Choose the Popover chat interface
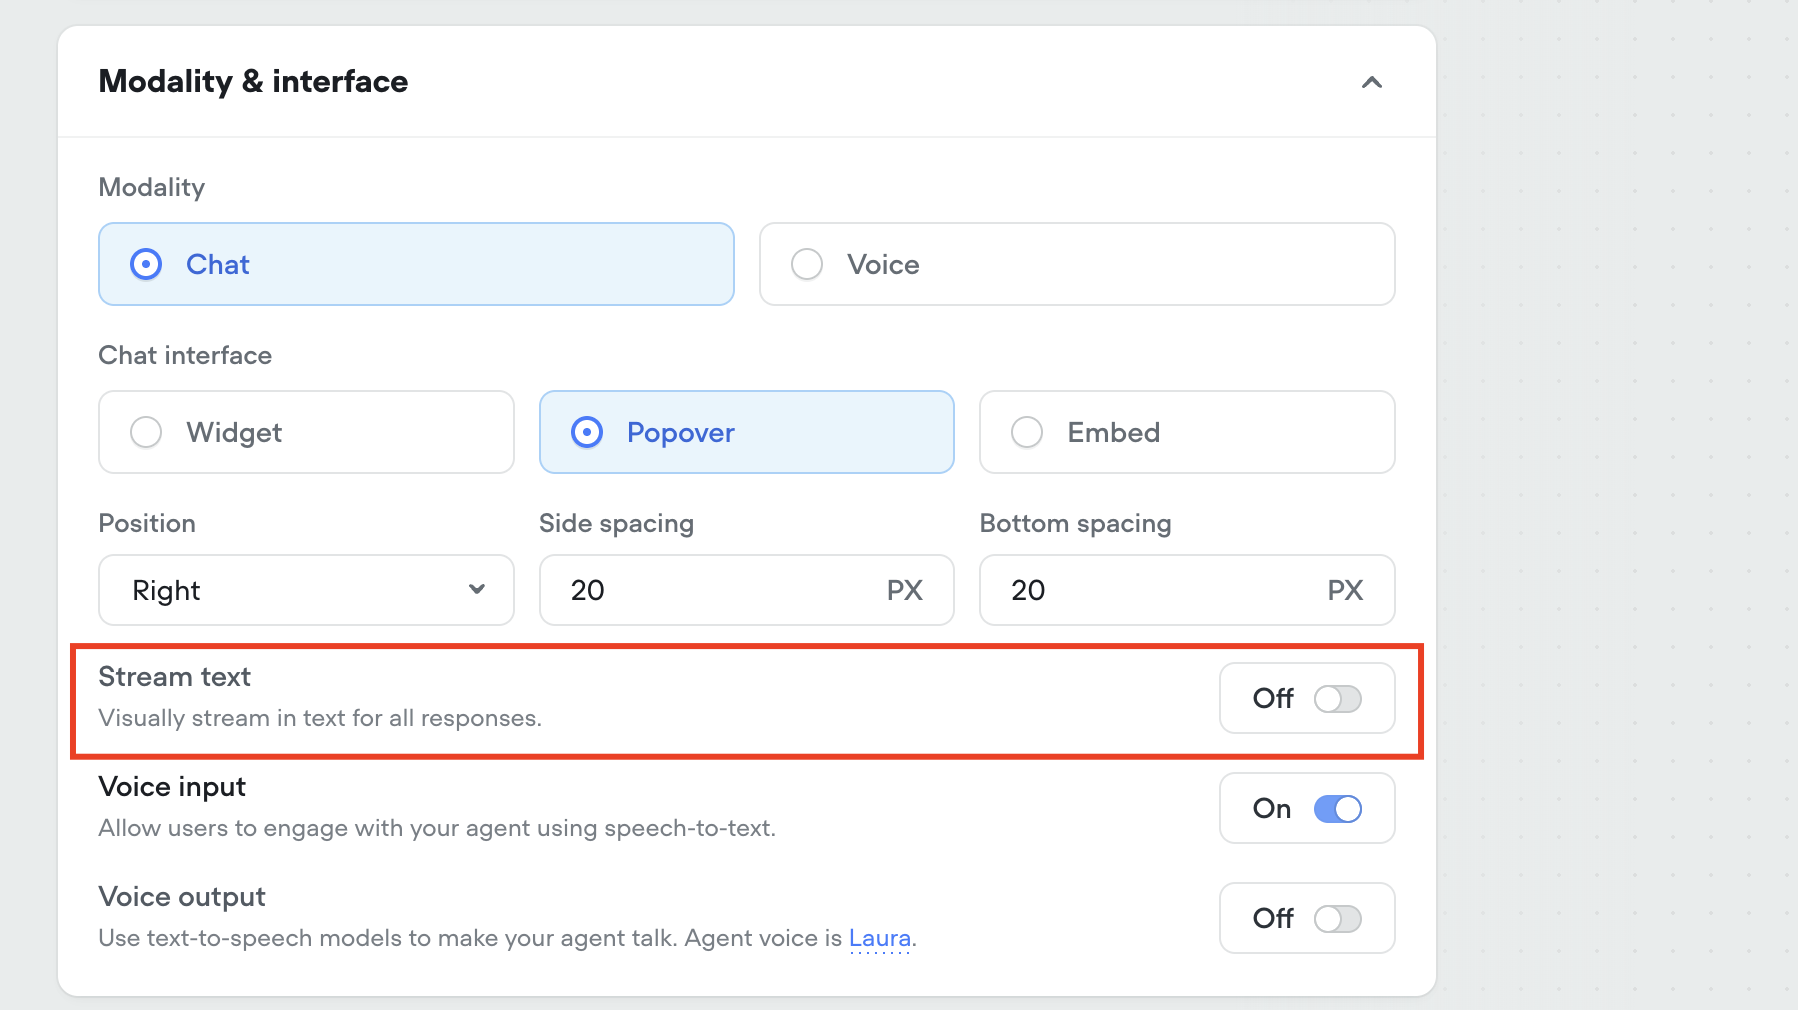Viewport: 1798px width, 1010px height. coord(746,432)
